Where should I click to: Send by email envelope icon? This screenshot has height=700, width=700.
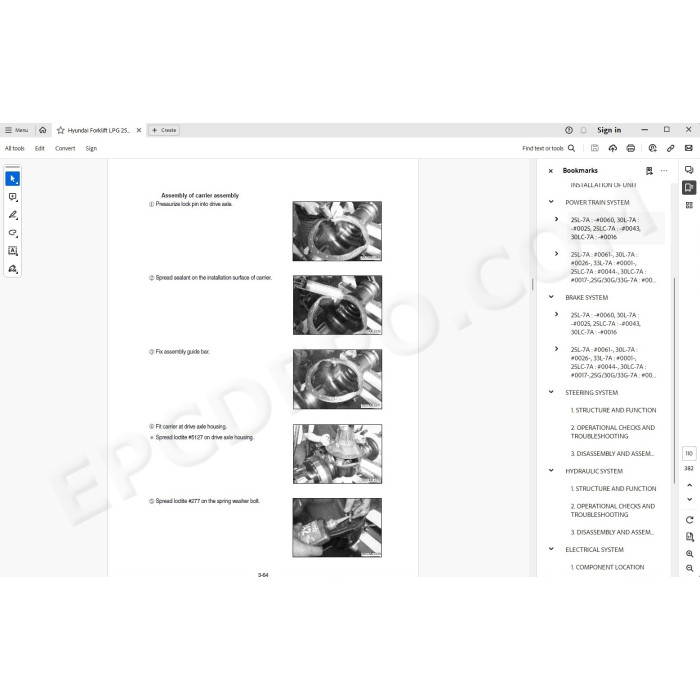[x=689, y=148]
